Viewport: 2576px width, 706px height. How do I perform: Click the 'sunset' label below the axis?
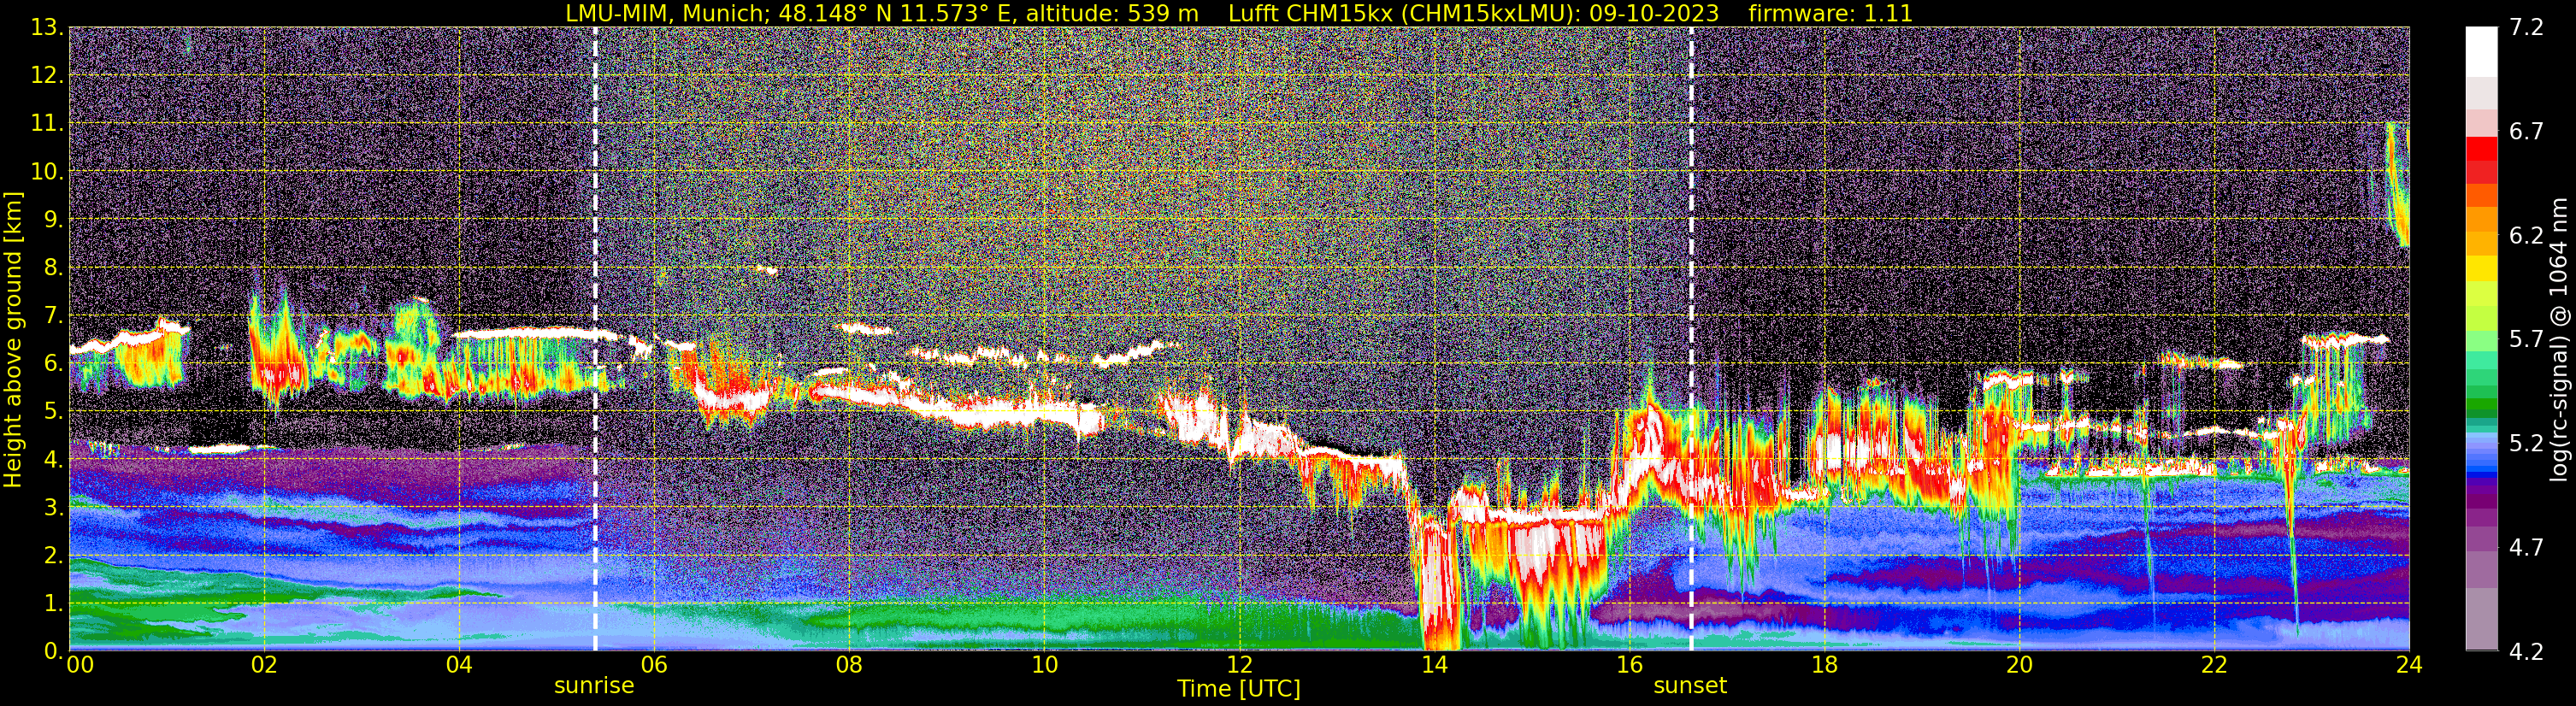1690,686
